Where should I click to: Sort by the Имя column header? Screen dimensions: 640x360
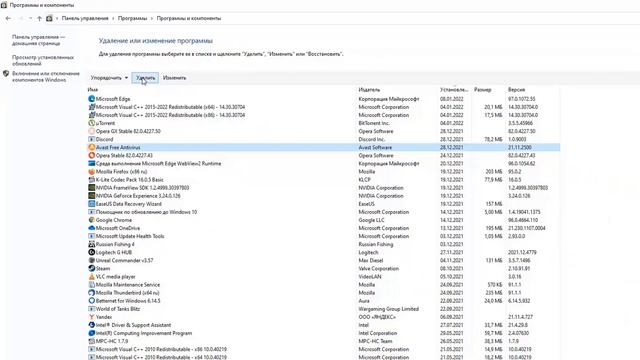pyautogui.click(x=93, y=89)
